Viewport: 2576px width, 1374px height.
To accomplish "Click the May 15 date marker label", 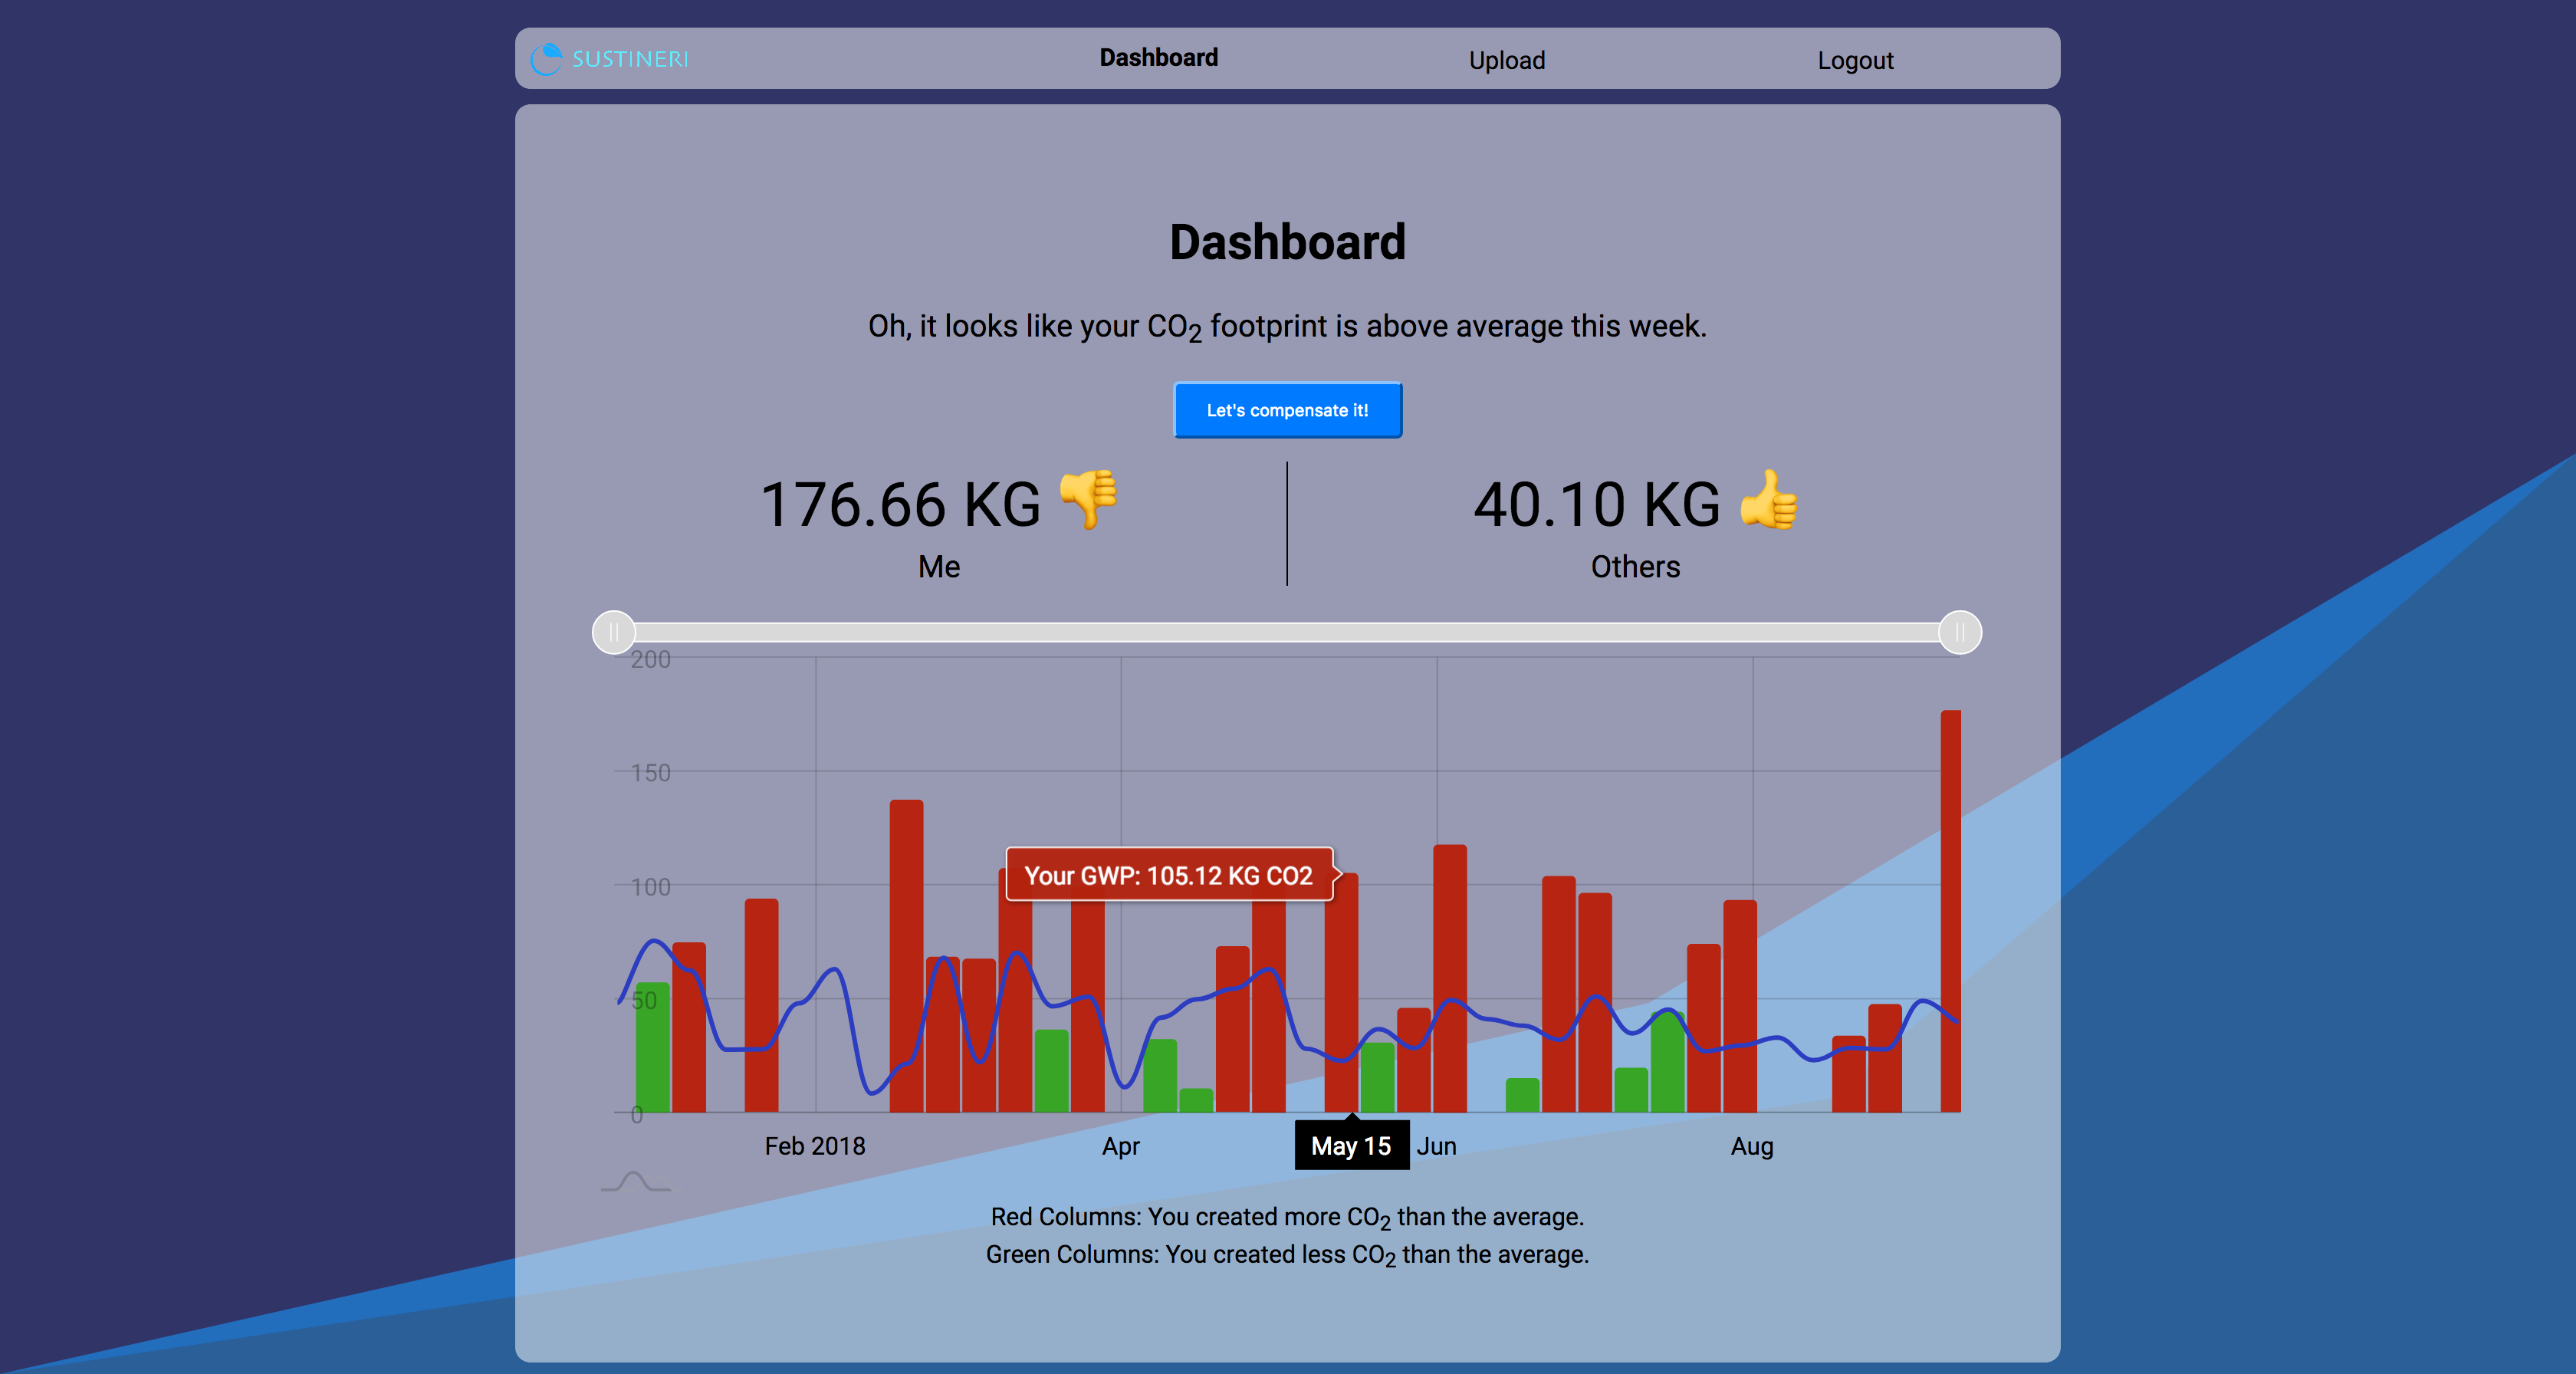I will point(1351,1146).
